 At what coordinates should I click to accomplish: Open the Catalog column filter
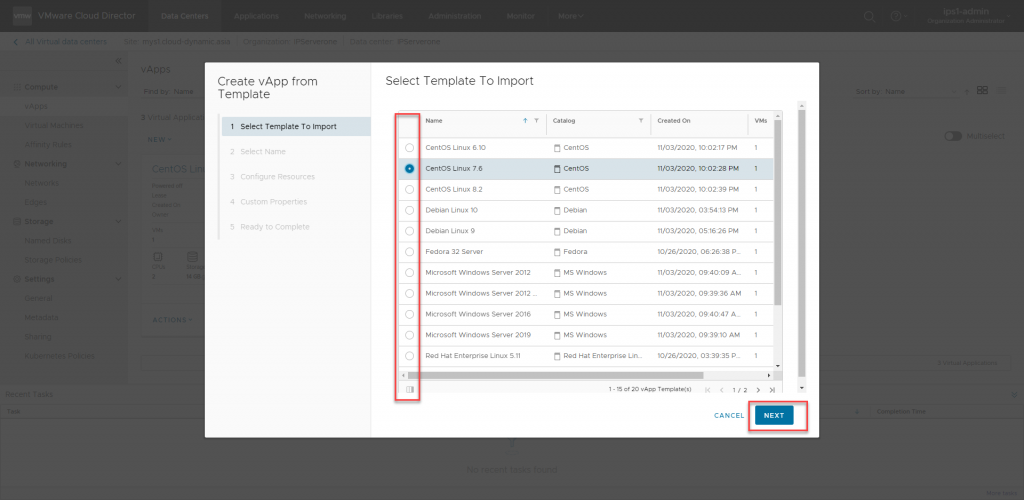click(640, 120)
